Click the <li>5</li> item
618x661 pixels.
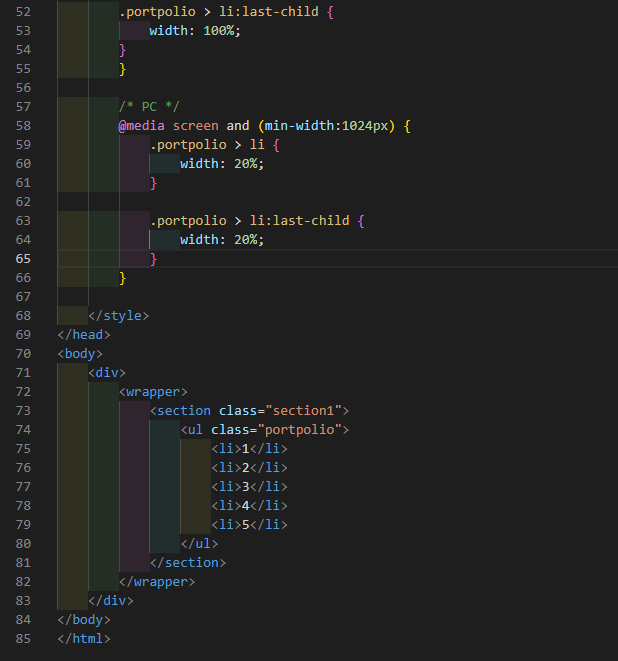coord(250,524)
